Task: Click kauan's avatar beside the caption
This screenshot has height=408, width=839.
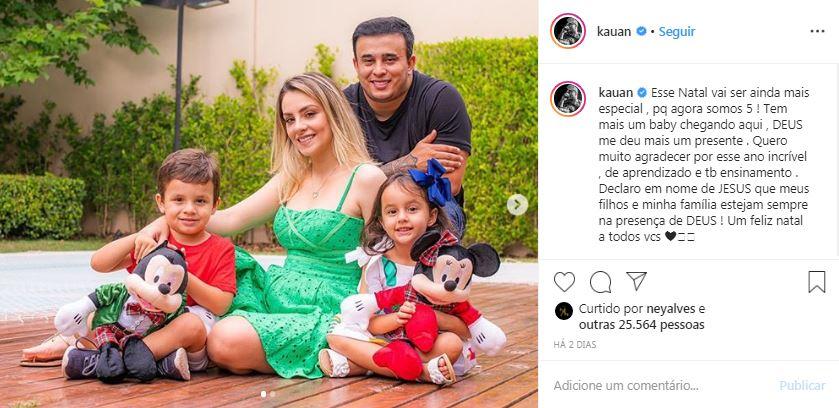Action: [x=568, y=99]
